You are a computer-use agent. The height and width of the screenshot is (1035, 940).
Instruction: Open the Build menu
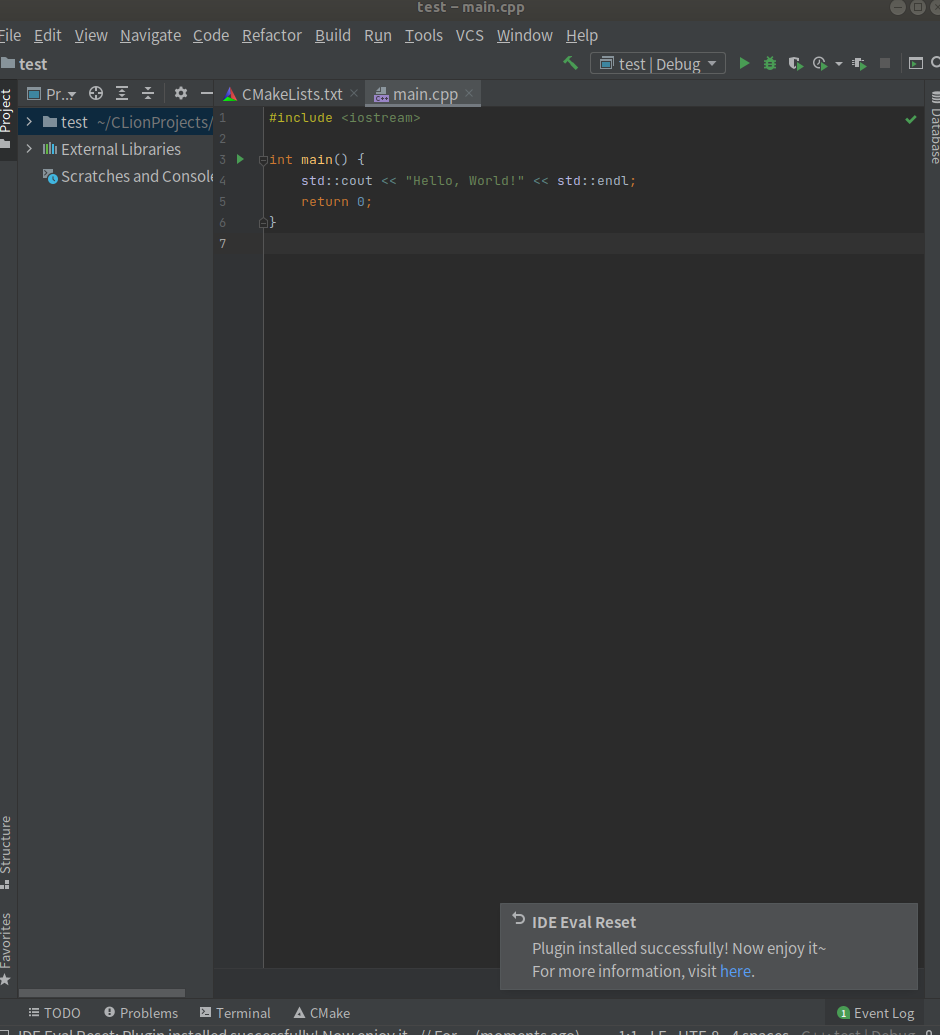point(333,35)
